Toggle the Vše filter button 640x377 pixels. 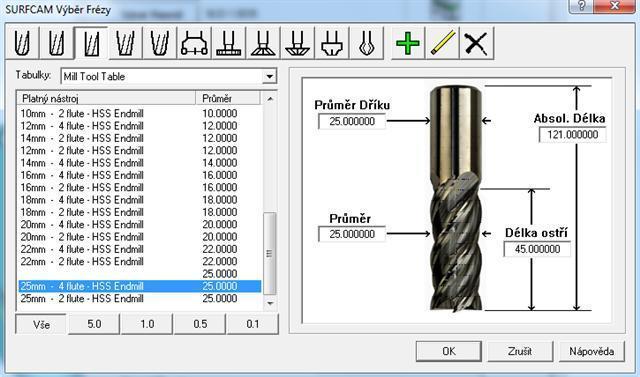click(x=41, y=324)
